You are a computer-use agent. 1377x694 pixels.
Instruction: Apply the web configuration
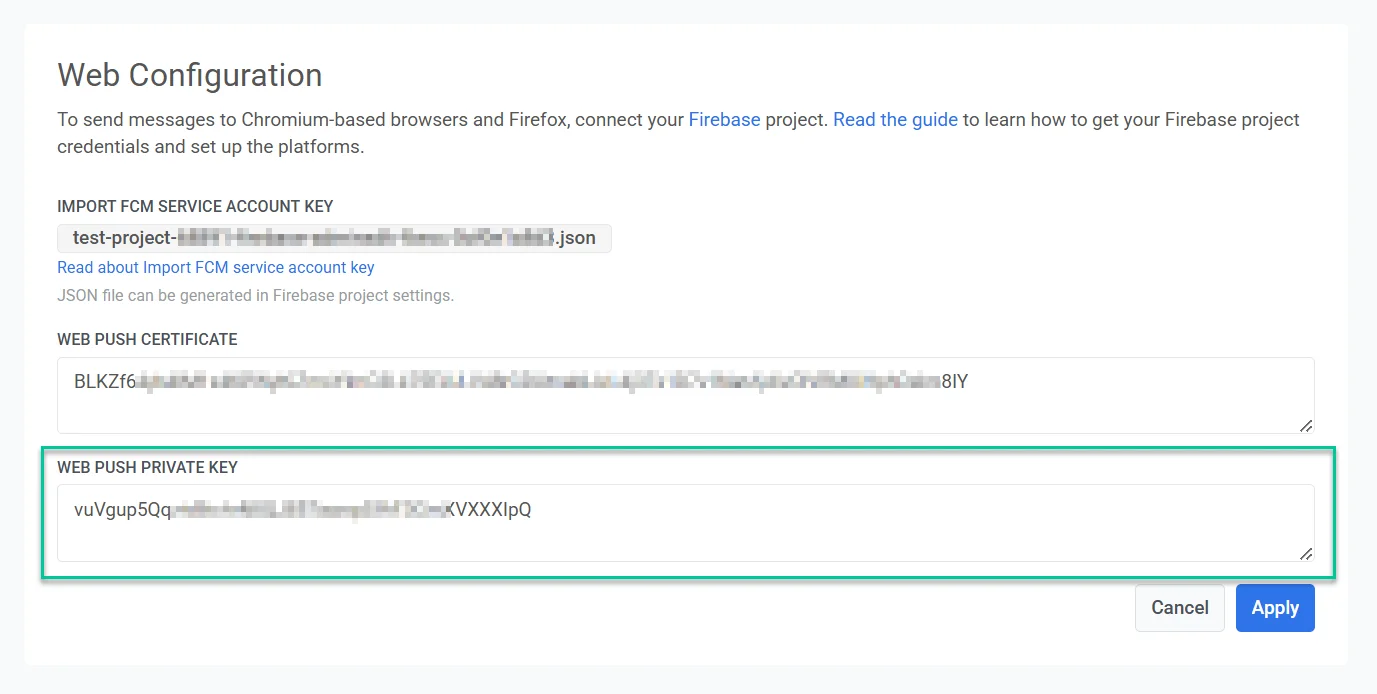[1274, 608]
